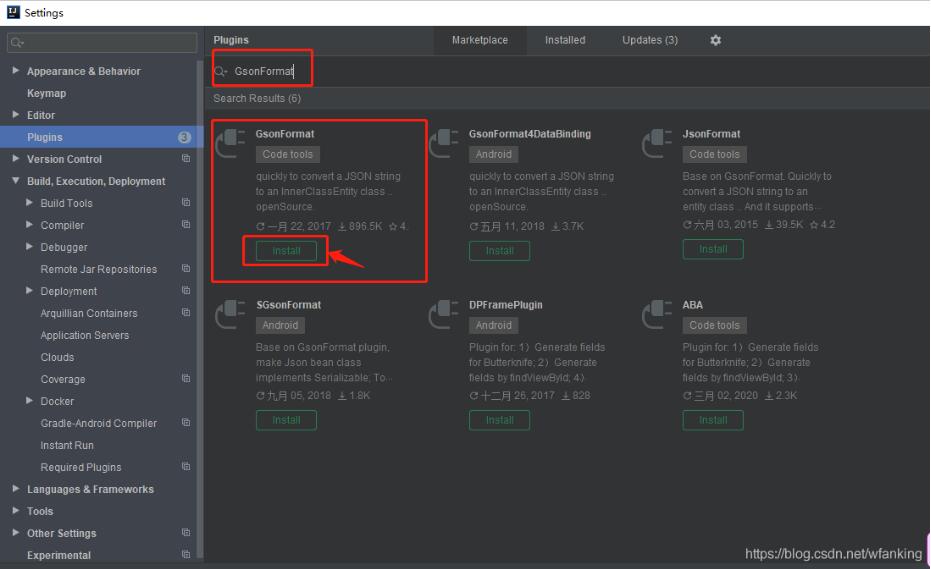Expand the Languages & Frameworks section
This screenshot has width=931, height=569.
[x=15, y=488]
